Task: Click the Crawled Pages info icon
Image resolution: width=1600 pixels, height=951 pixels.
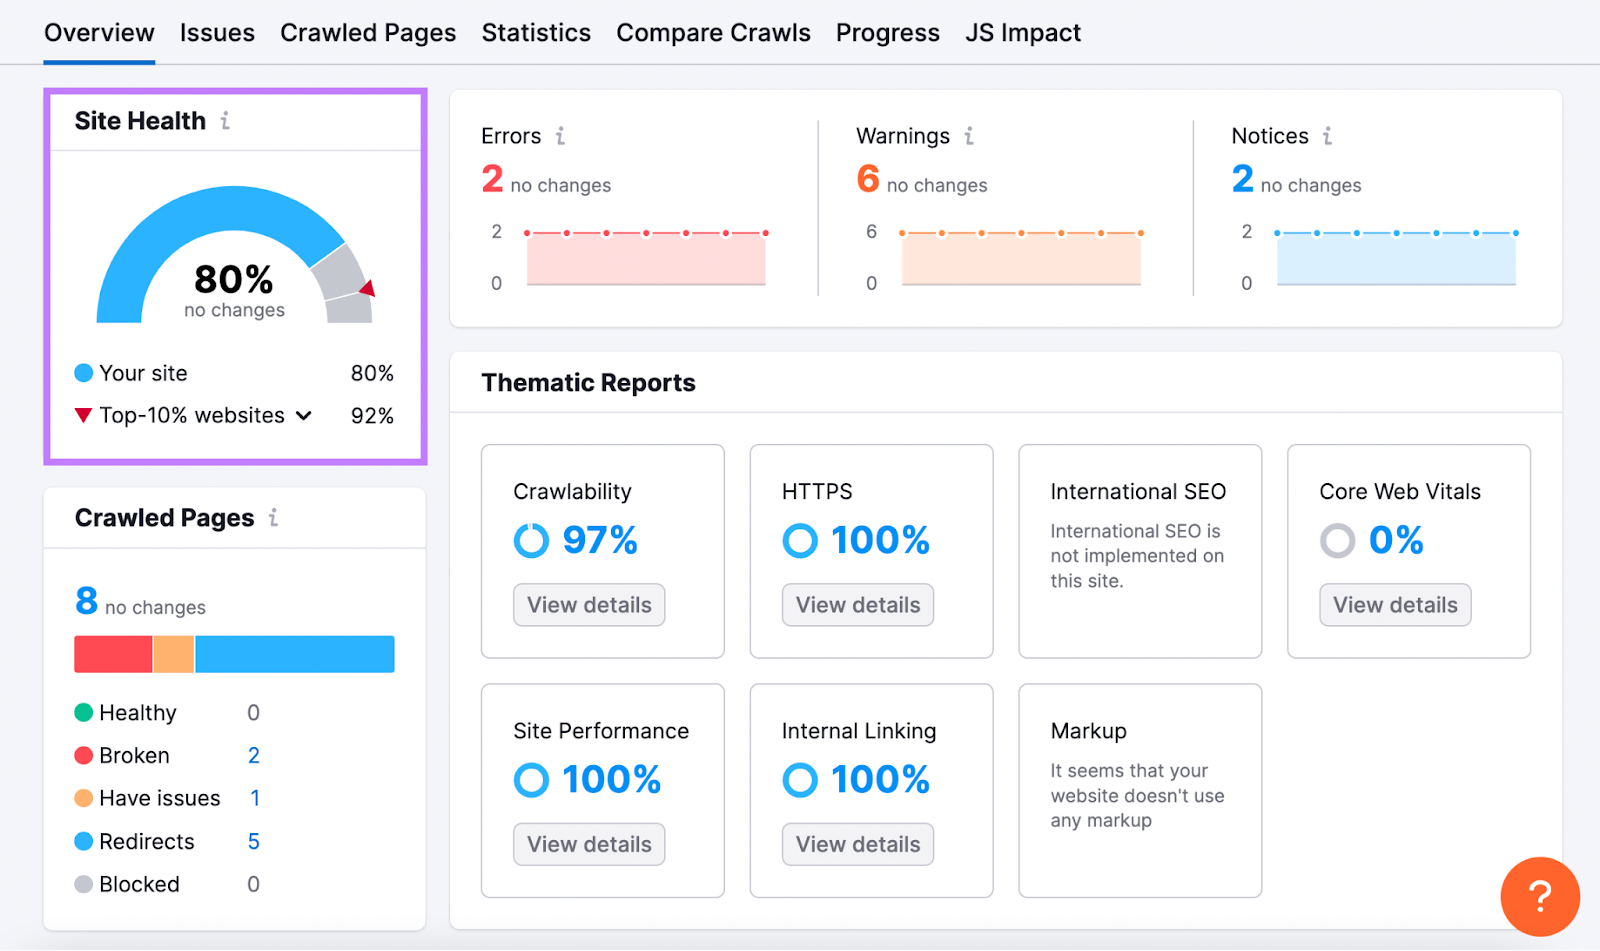Action: [273, 518]
